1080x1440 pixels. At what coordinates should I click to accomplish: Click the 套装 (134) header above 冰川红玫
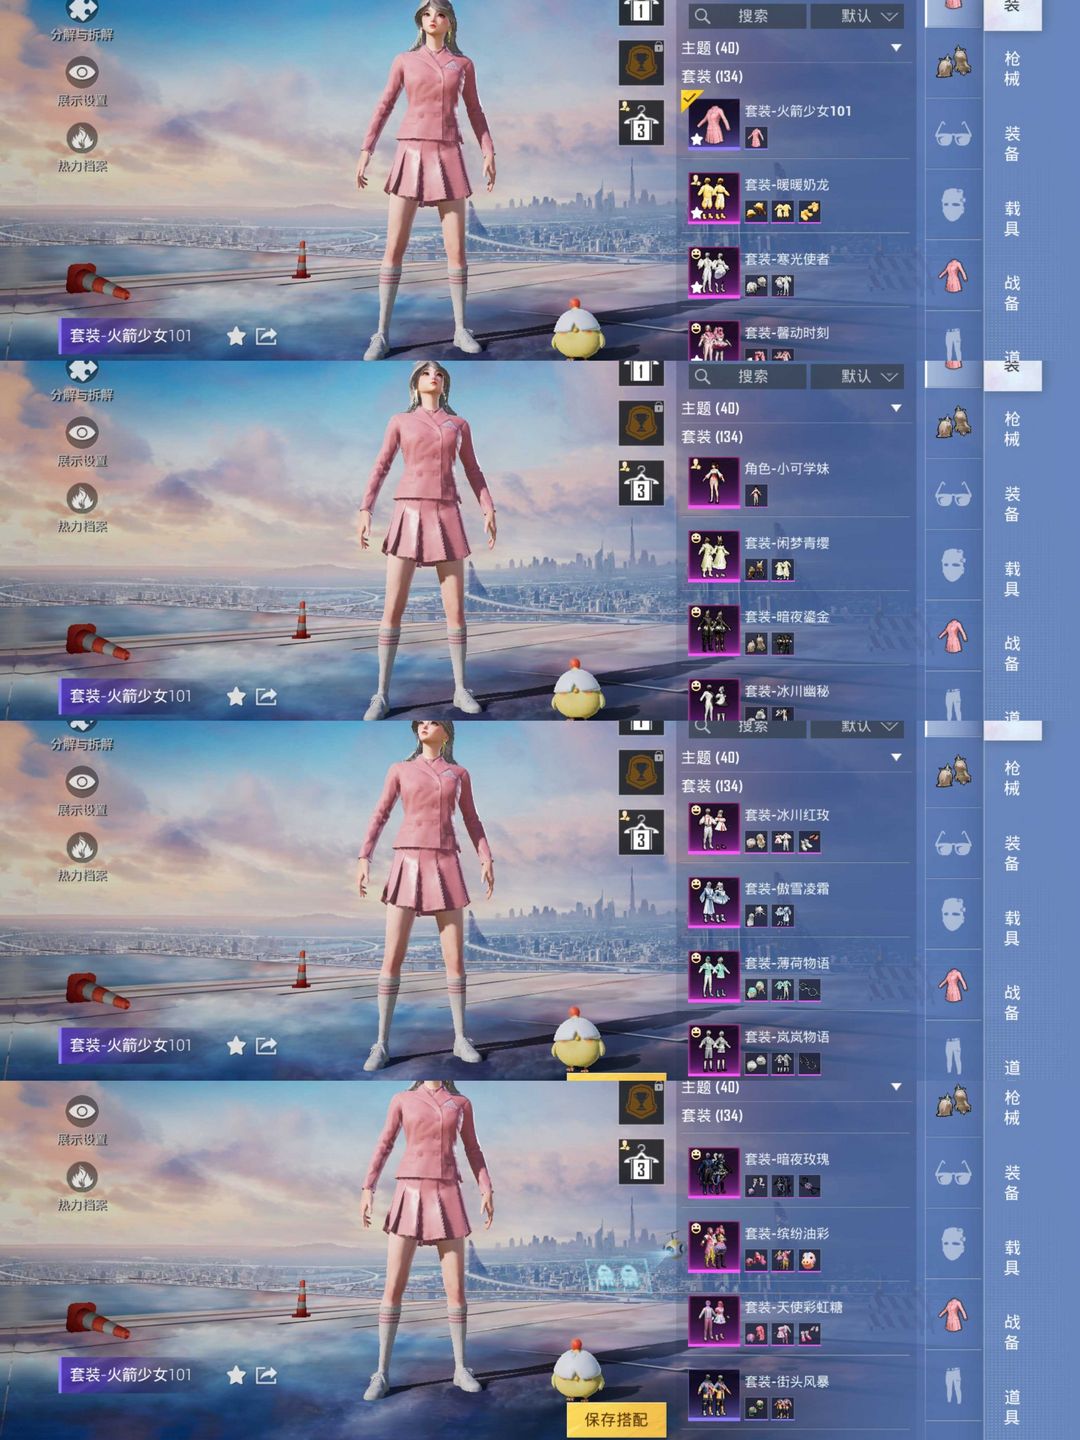[712, 786]
